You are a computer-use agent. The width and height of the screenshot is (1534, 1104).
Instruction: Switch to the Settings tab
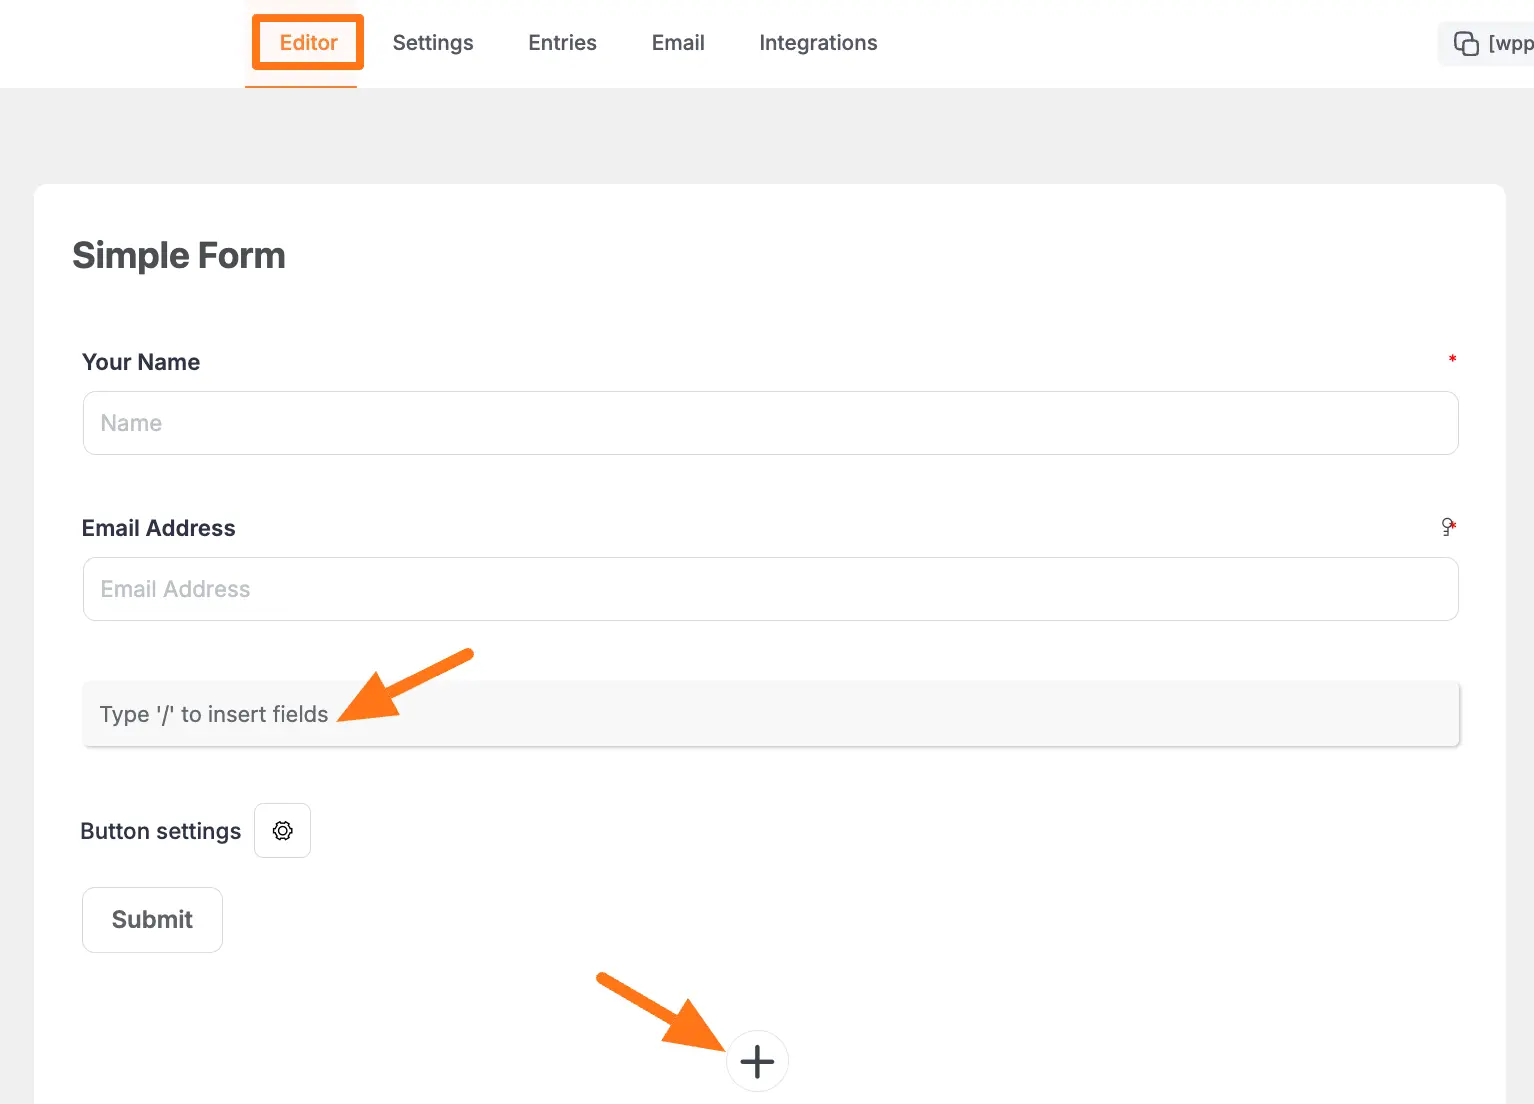(432, 42)
